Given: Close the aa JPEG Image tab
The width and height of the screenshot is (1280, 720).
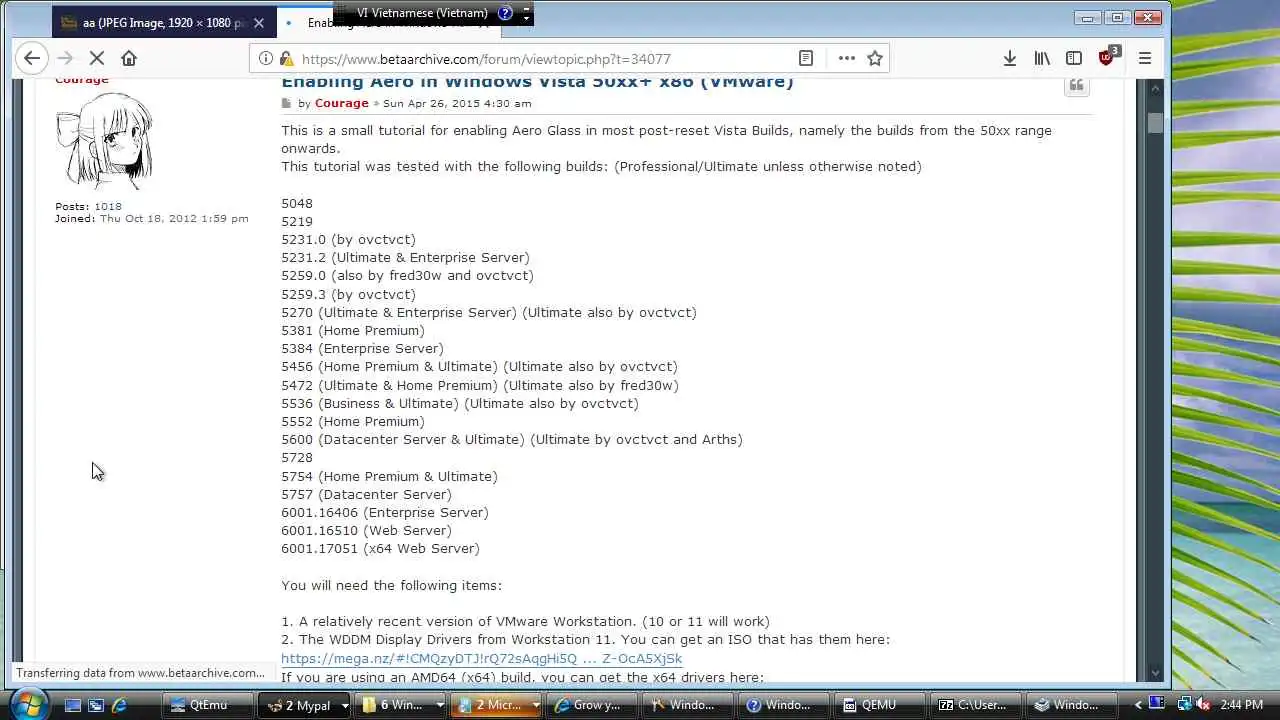Looking at the screenshot, I should 259,22.
